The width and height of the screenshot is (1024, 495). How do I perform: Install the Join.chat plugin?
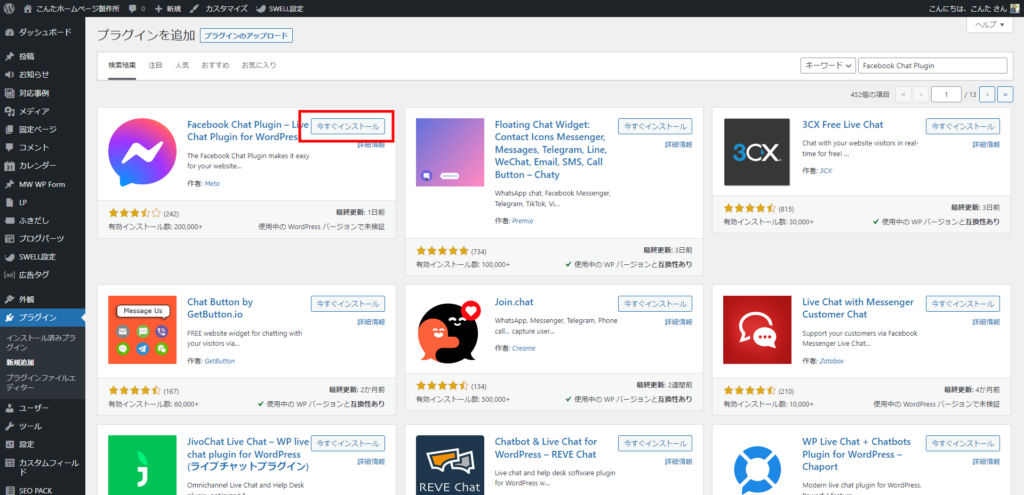point(655,304)
